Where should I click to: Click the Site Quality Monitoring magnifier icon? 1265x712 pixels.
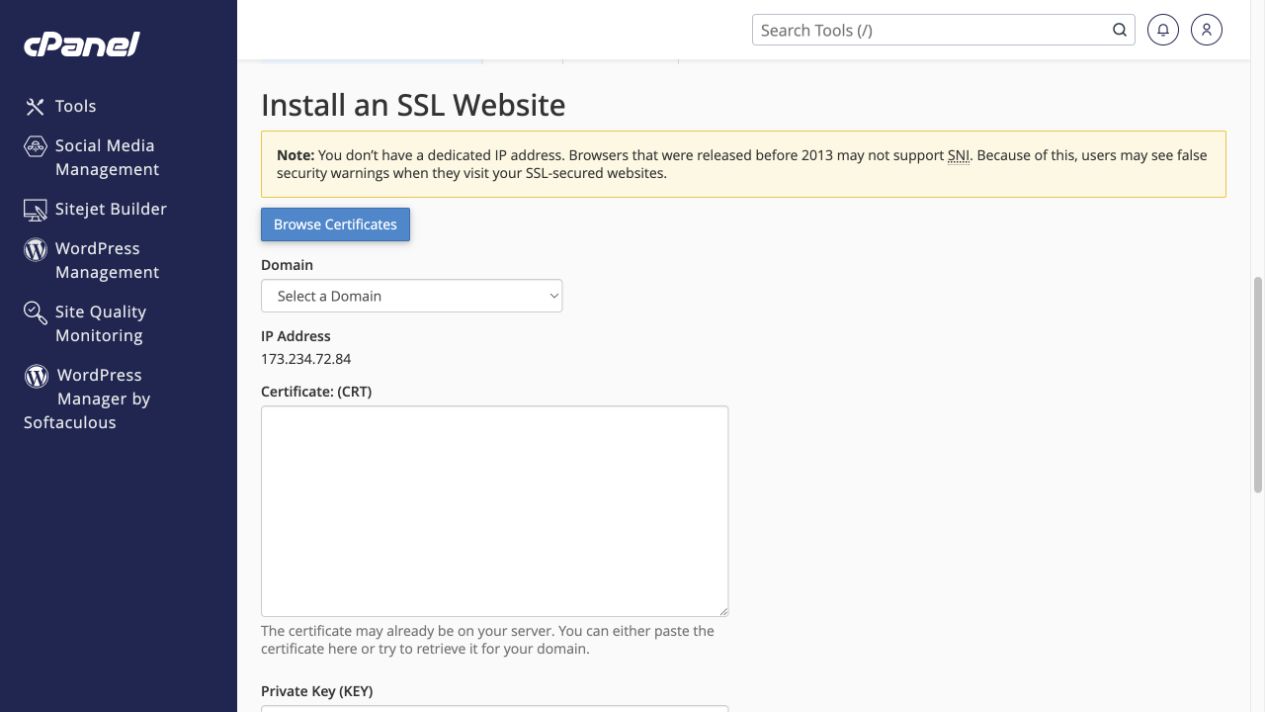tap(35, 313)
